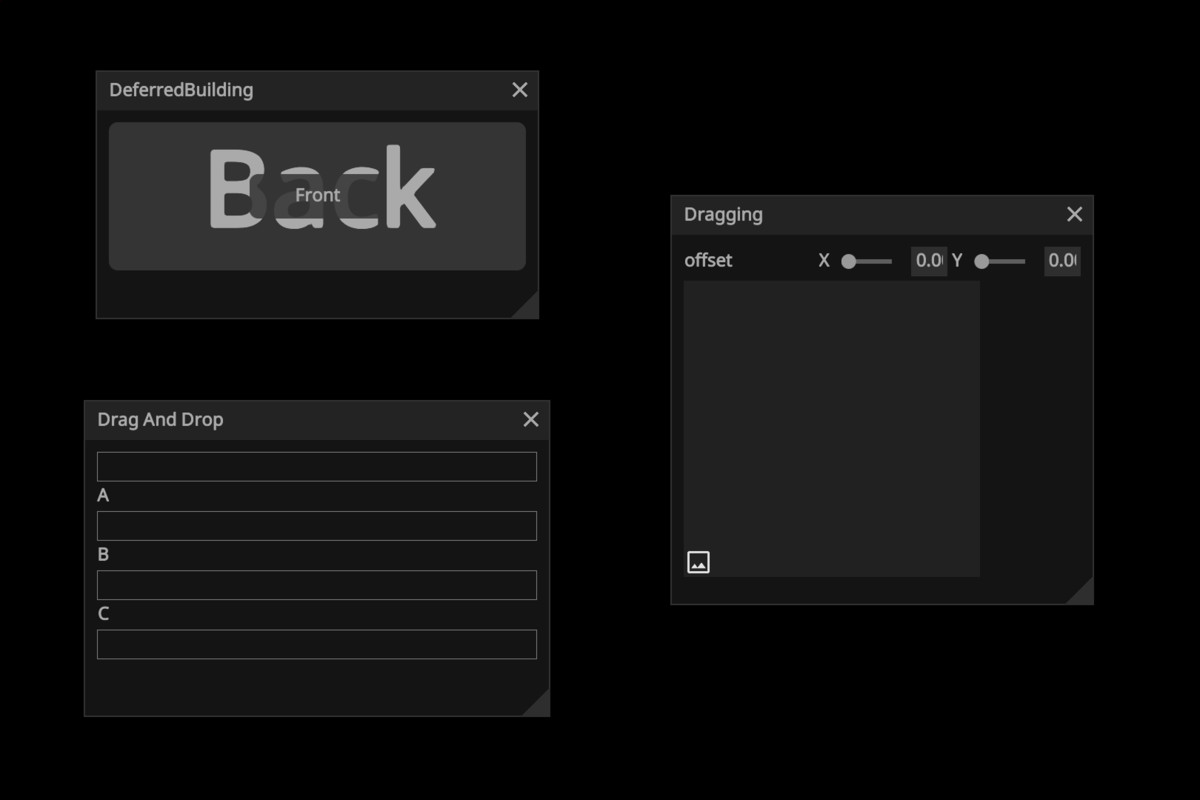Click the drop slot between A and B

[317, 526]
